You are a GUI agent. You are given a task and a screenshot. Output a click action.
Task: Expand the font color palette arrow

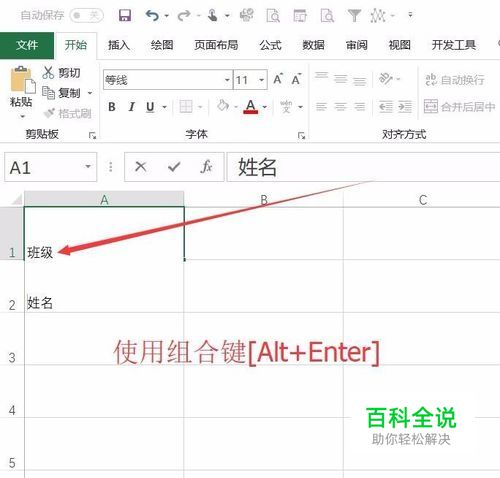coord(265,107)
